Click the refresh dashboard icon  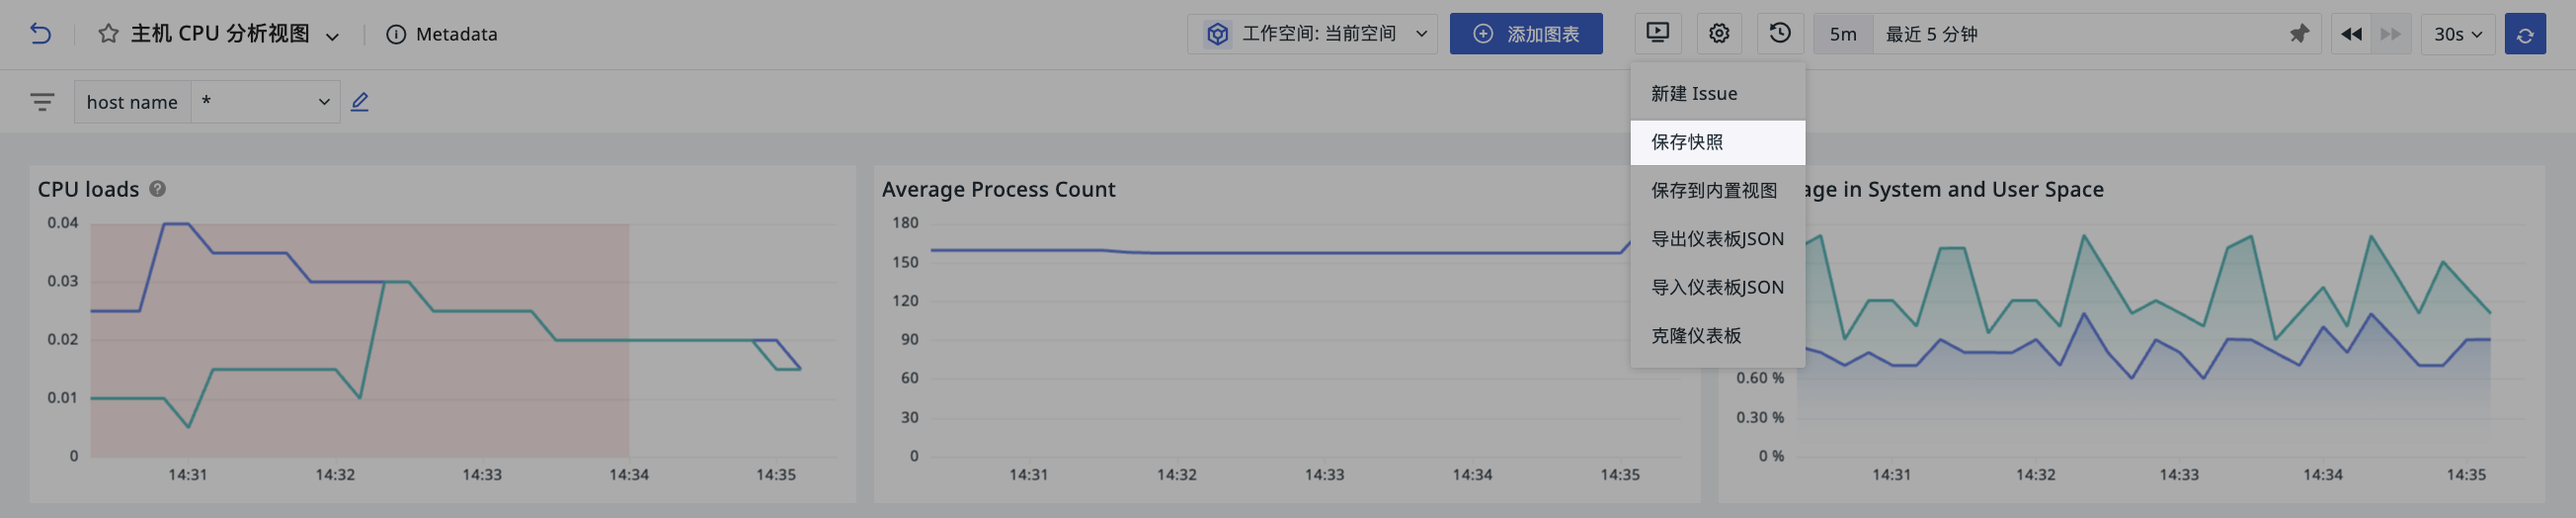coord(2524,34)
